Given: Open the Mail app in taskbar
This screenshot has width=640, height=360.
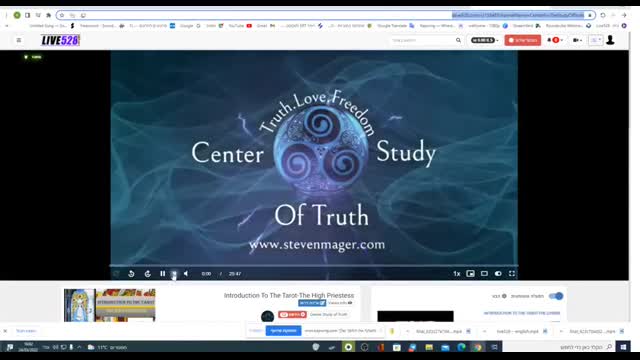Looking at the screenshot, I should [x=445, y=347].
